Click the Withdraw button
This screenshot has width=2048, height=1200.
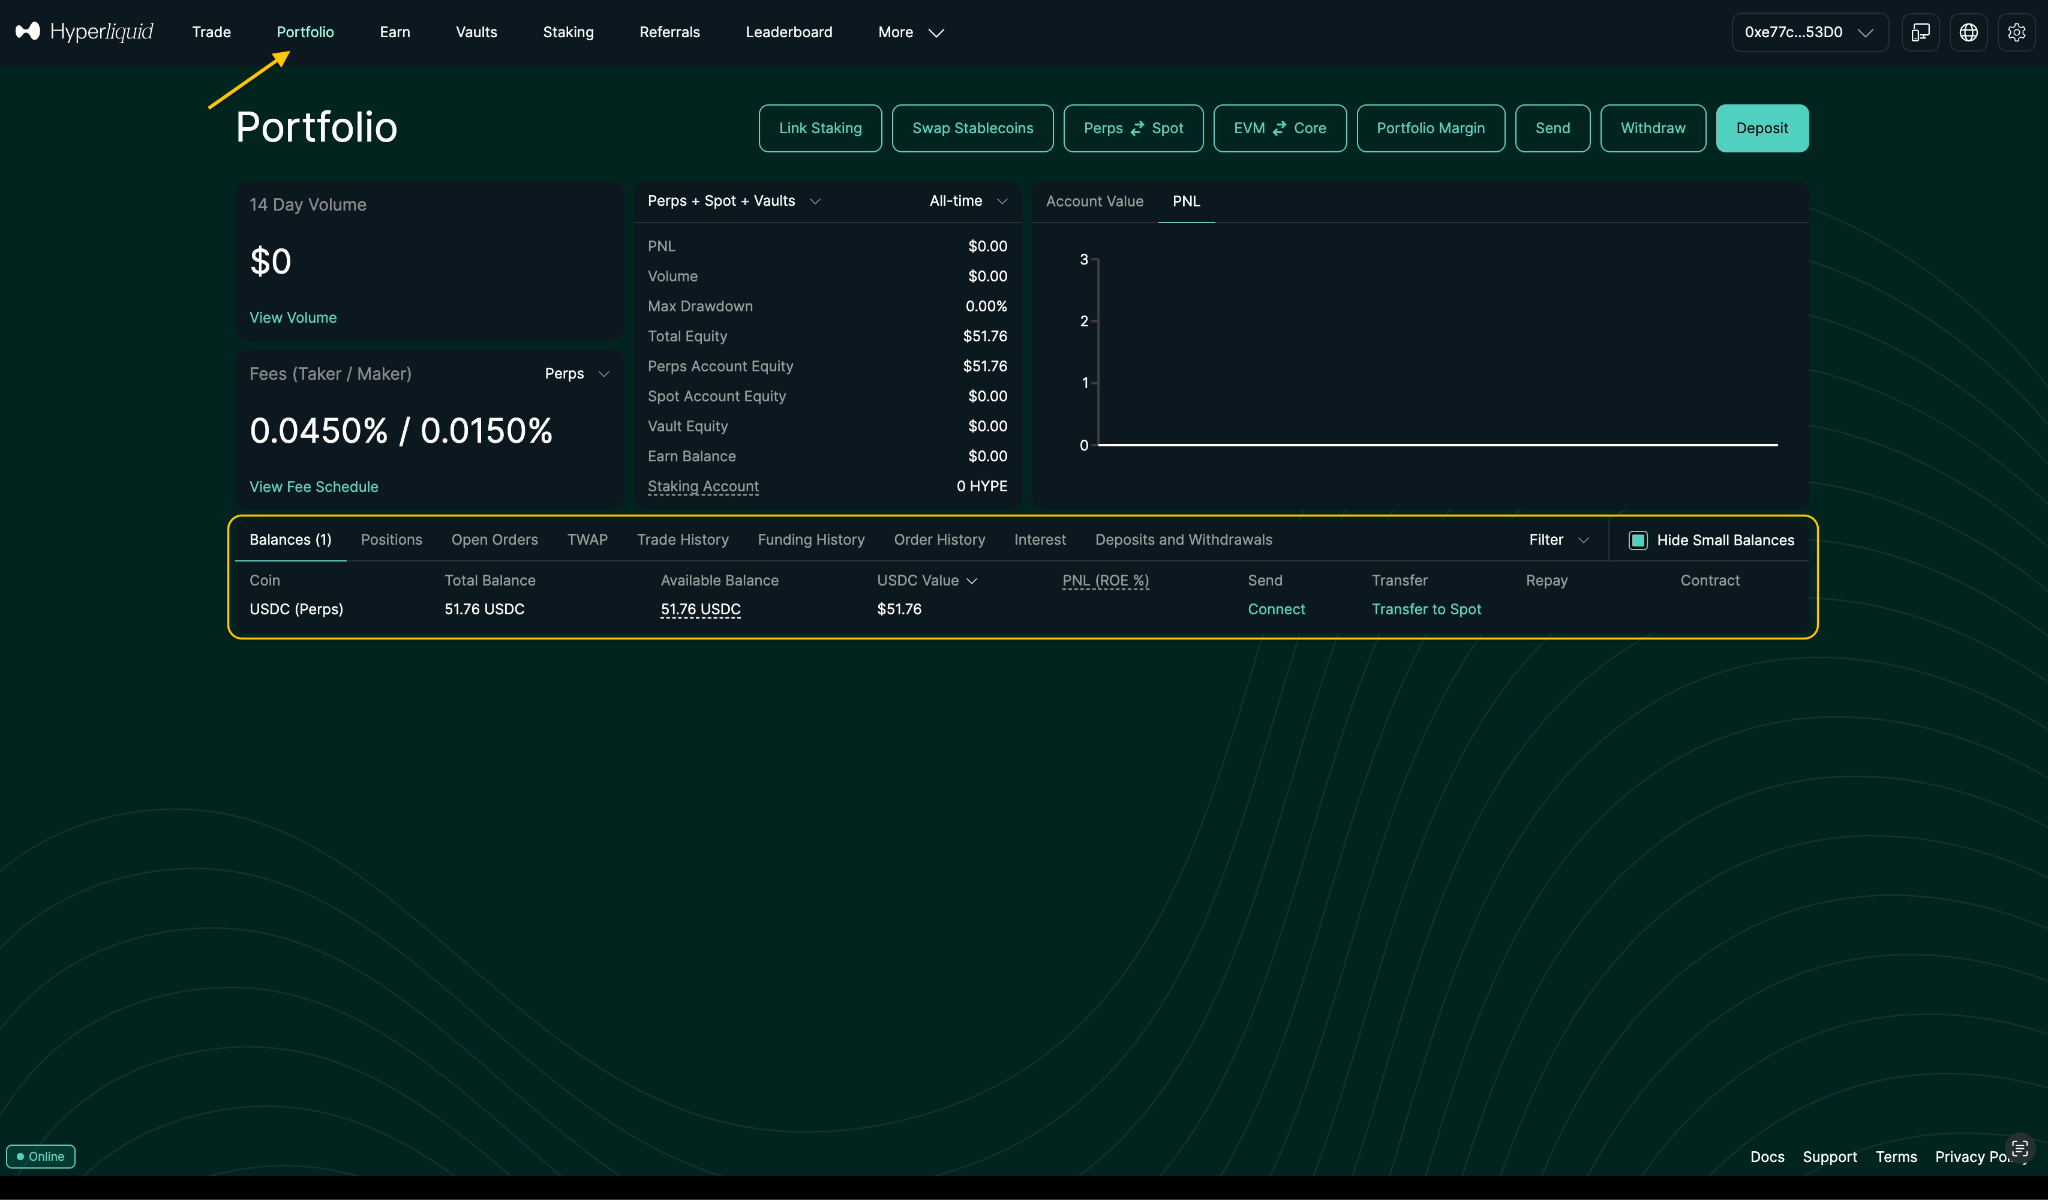1652,128
